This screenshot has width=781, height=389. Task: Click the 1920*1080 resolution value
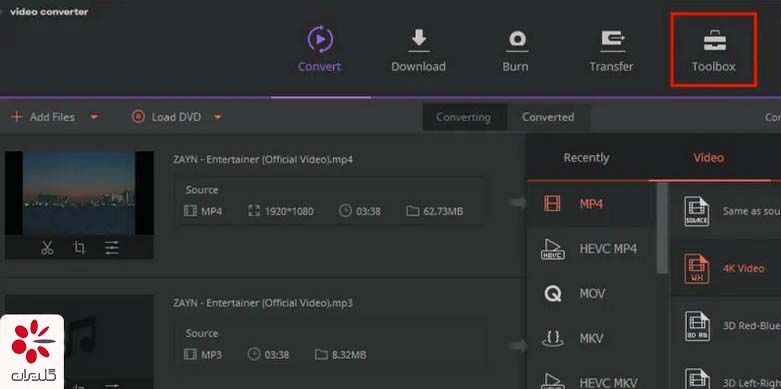pos(289,211)
